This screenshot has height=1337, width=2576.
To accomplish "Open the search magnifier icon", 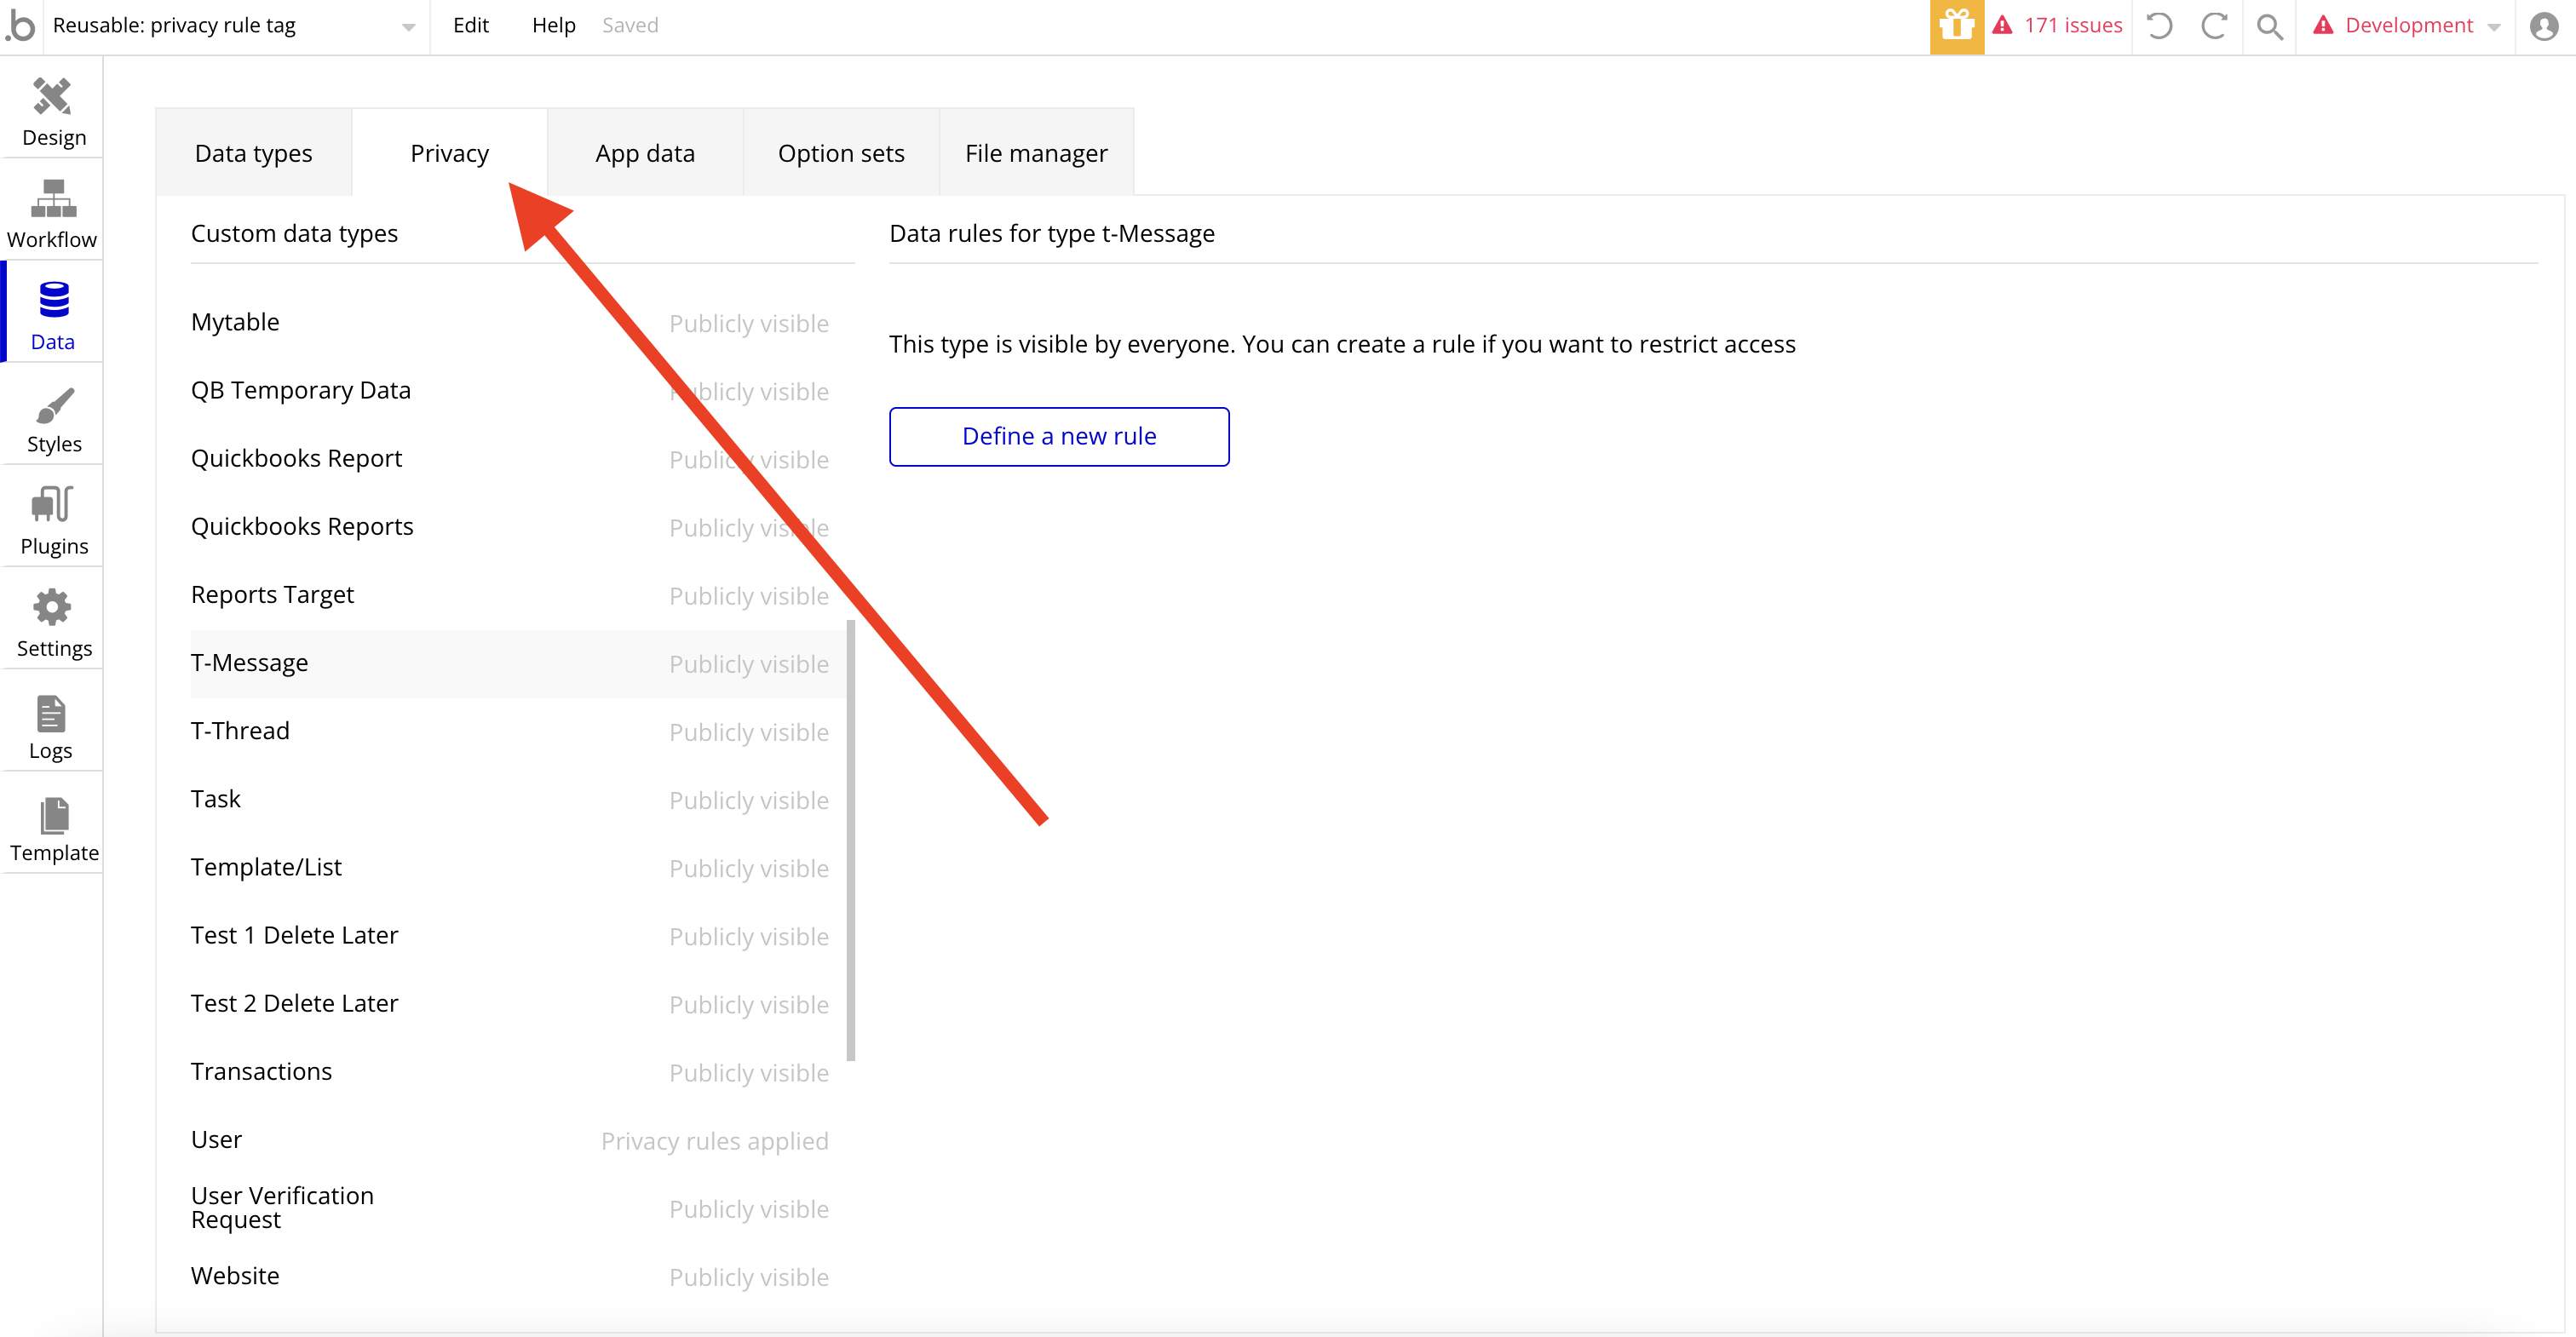I will [2269, 26].
